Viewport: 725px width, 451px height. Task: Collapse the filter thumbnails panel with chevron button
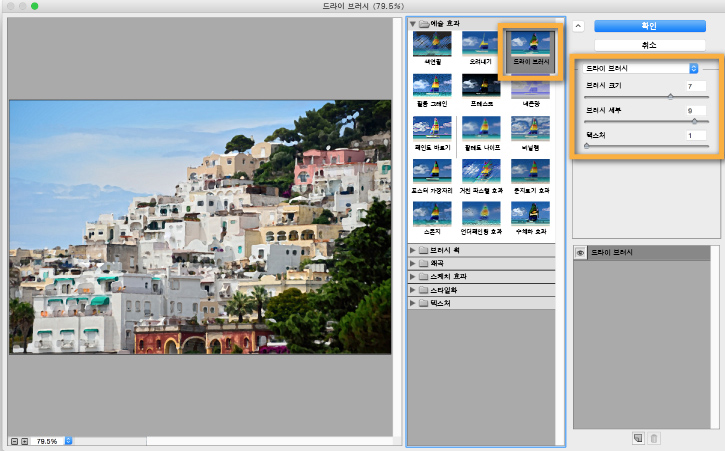578,26
